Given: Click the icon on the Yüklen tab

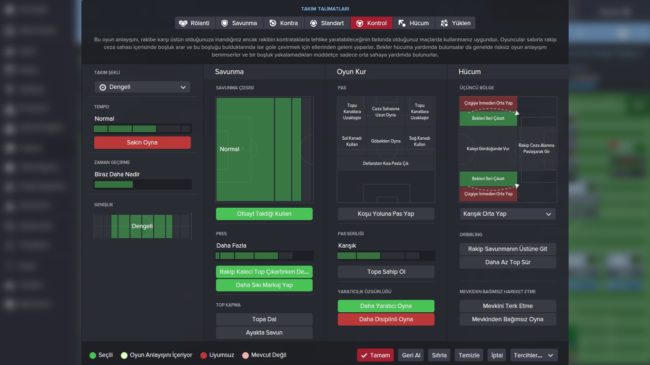Looking at the screenshot, I should (x=444, y=23).
